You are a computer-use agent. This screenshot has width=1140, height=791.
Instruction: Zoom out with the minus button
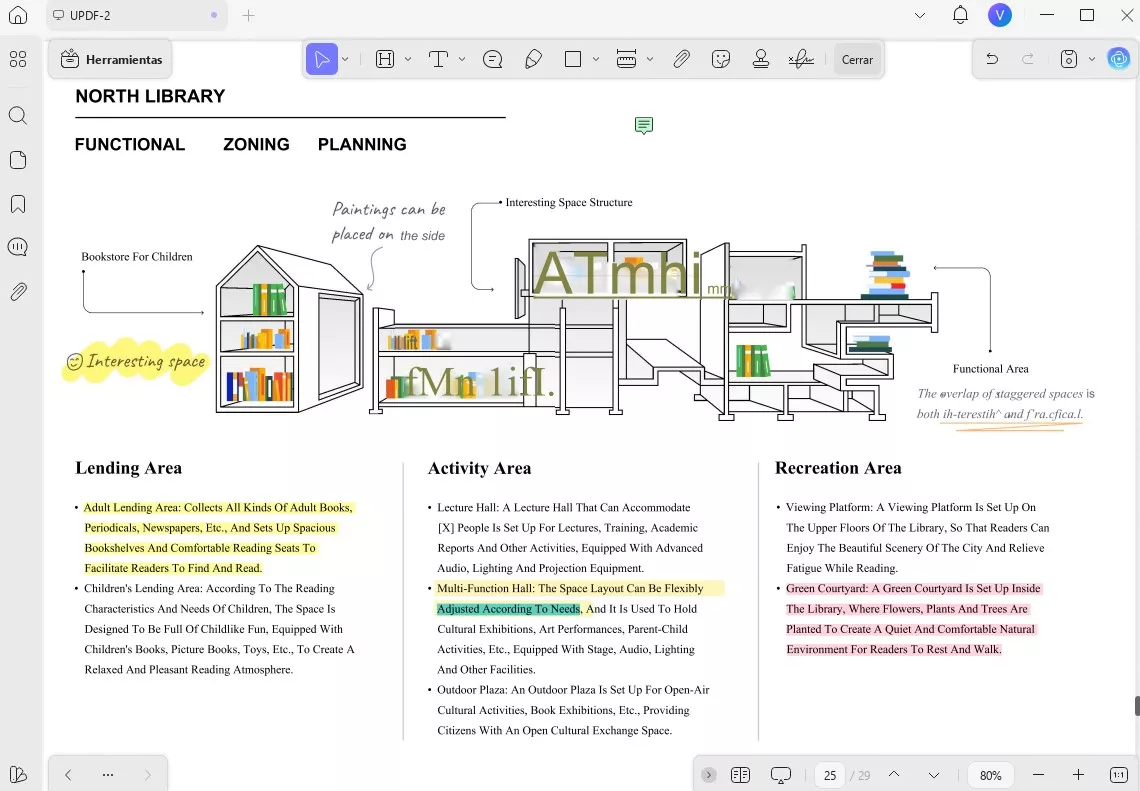point(1038,775)
